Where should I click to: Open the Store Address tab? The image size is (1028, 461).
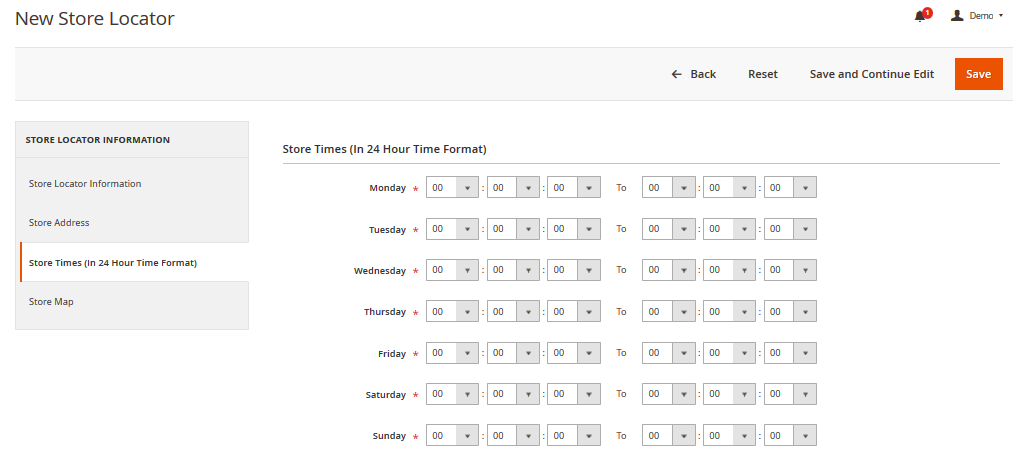pyautogui.click(x=59, y=223)
